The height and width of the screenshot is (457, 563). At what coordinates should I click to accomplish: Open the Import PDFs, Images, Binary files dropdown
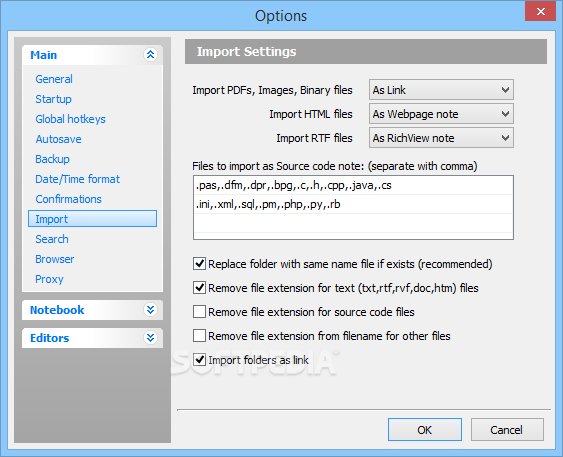[x=441, y=90]
